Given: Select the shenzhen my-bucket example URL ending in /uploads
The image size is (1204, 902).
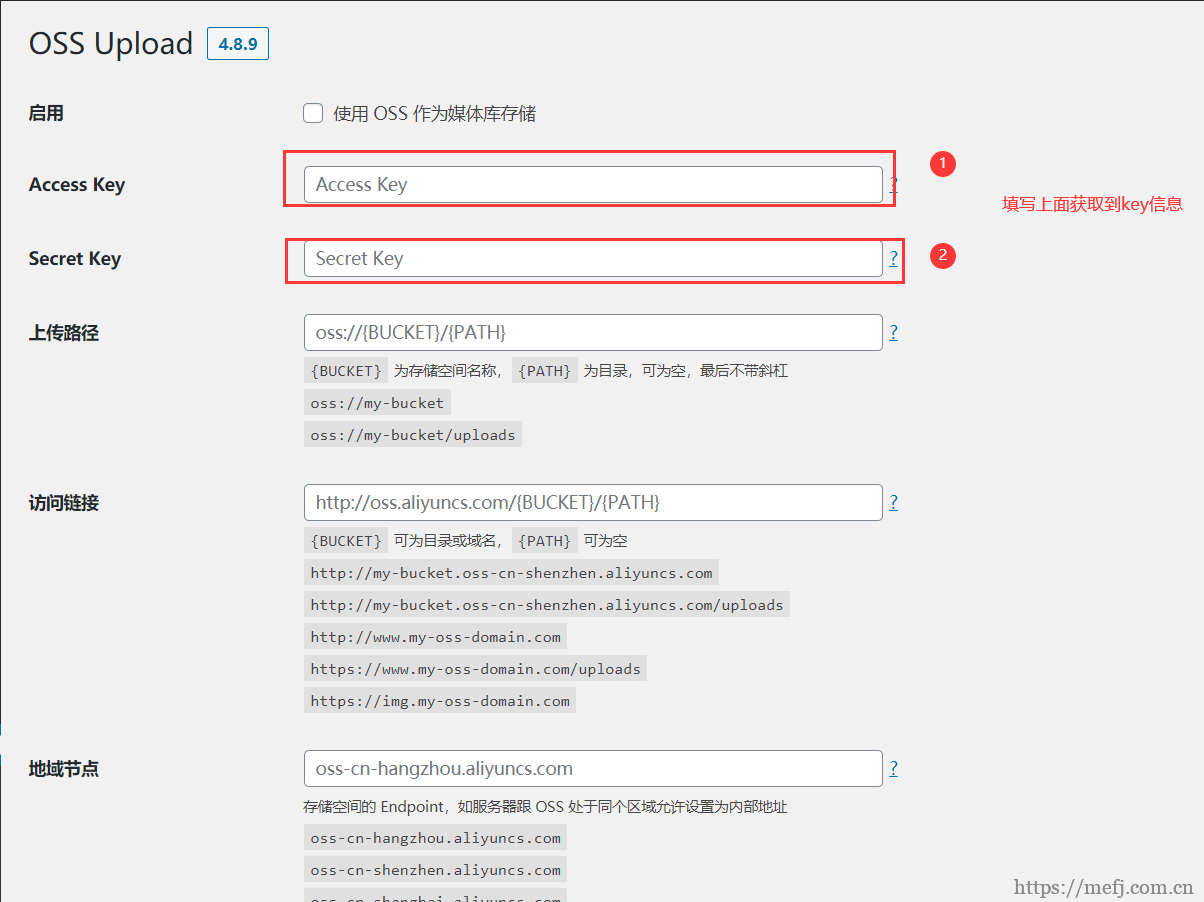Looking at the screenshot, I should pyautogui.click(x=547, y=605).
